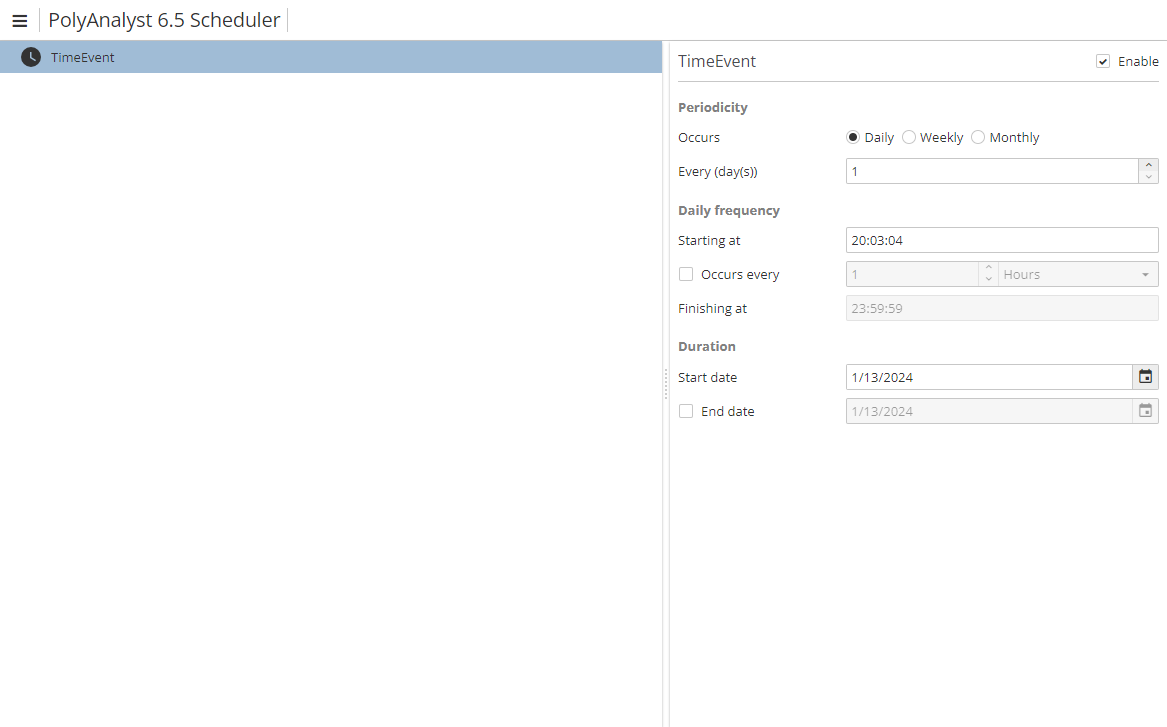The height and width of the screenshot is (727, 1167).
Task: Click the TimeEvent clock icon
Action: coord(31,57)
